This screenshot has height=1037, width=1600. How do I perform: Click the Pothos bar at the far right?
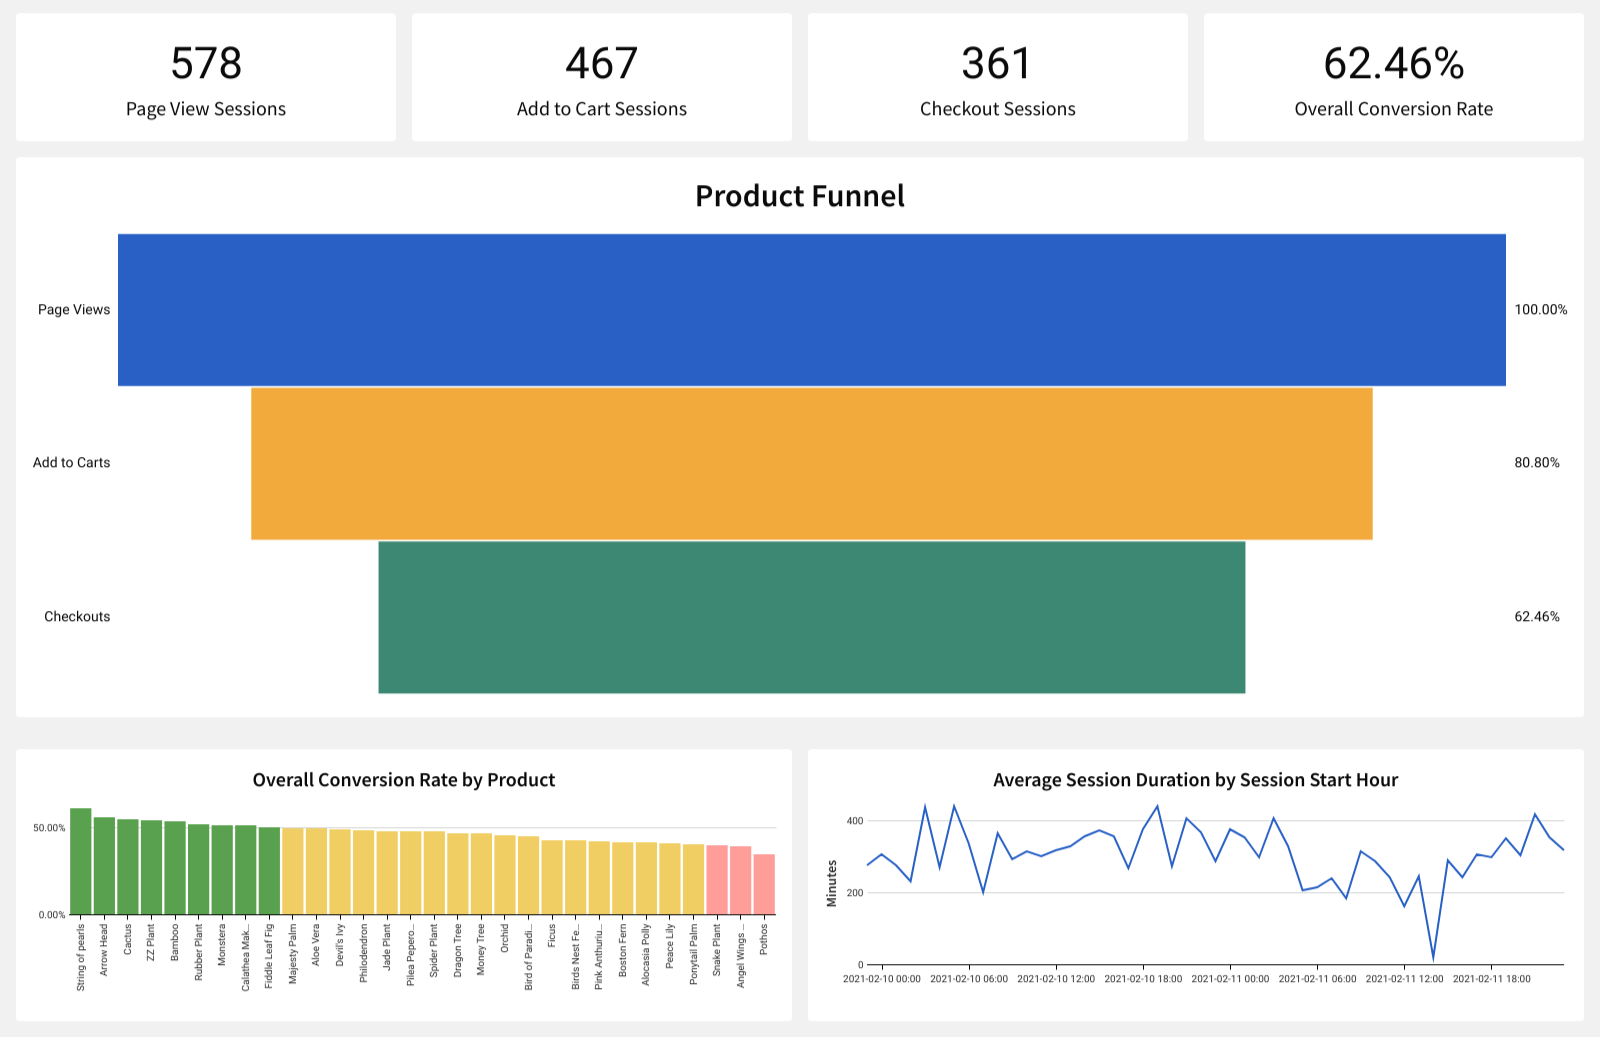(x=763, y=885)
